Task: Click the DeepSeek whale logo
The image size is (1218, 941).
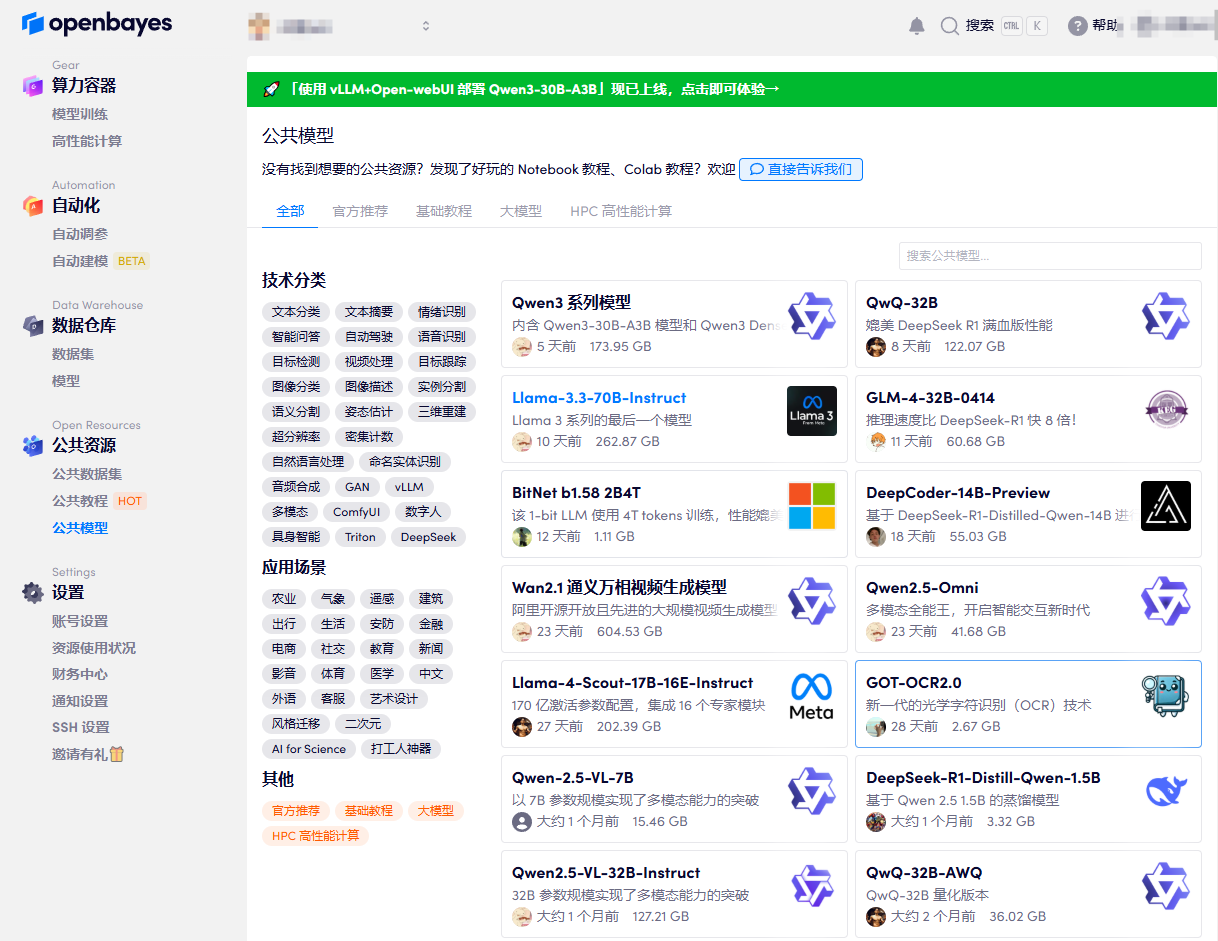Action: point(1166,791)
